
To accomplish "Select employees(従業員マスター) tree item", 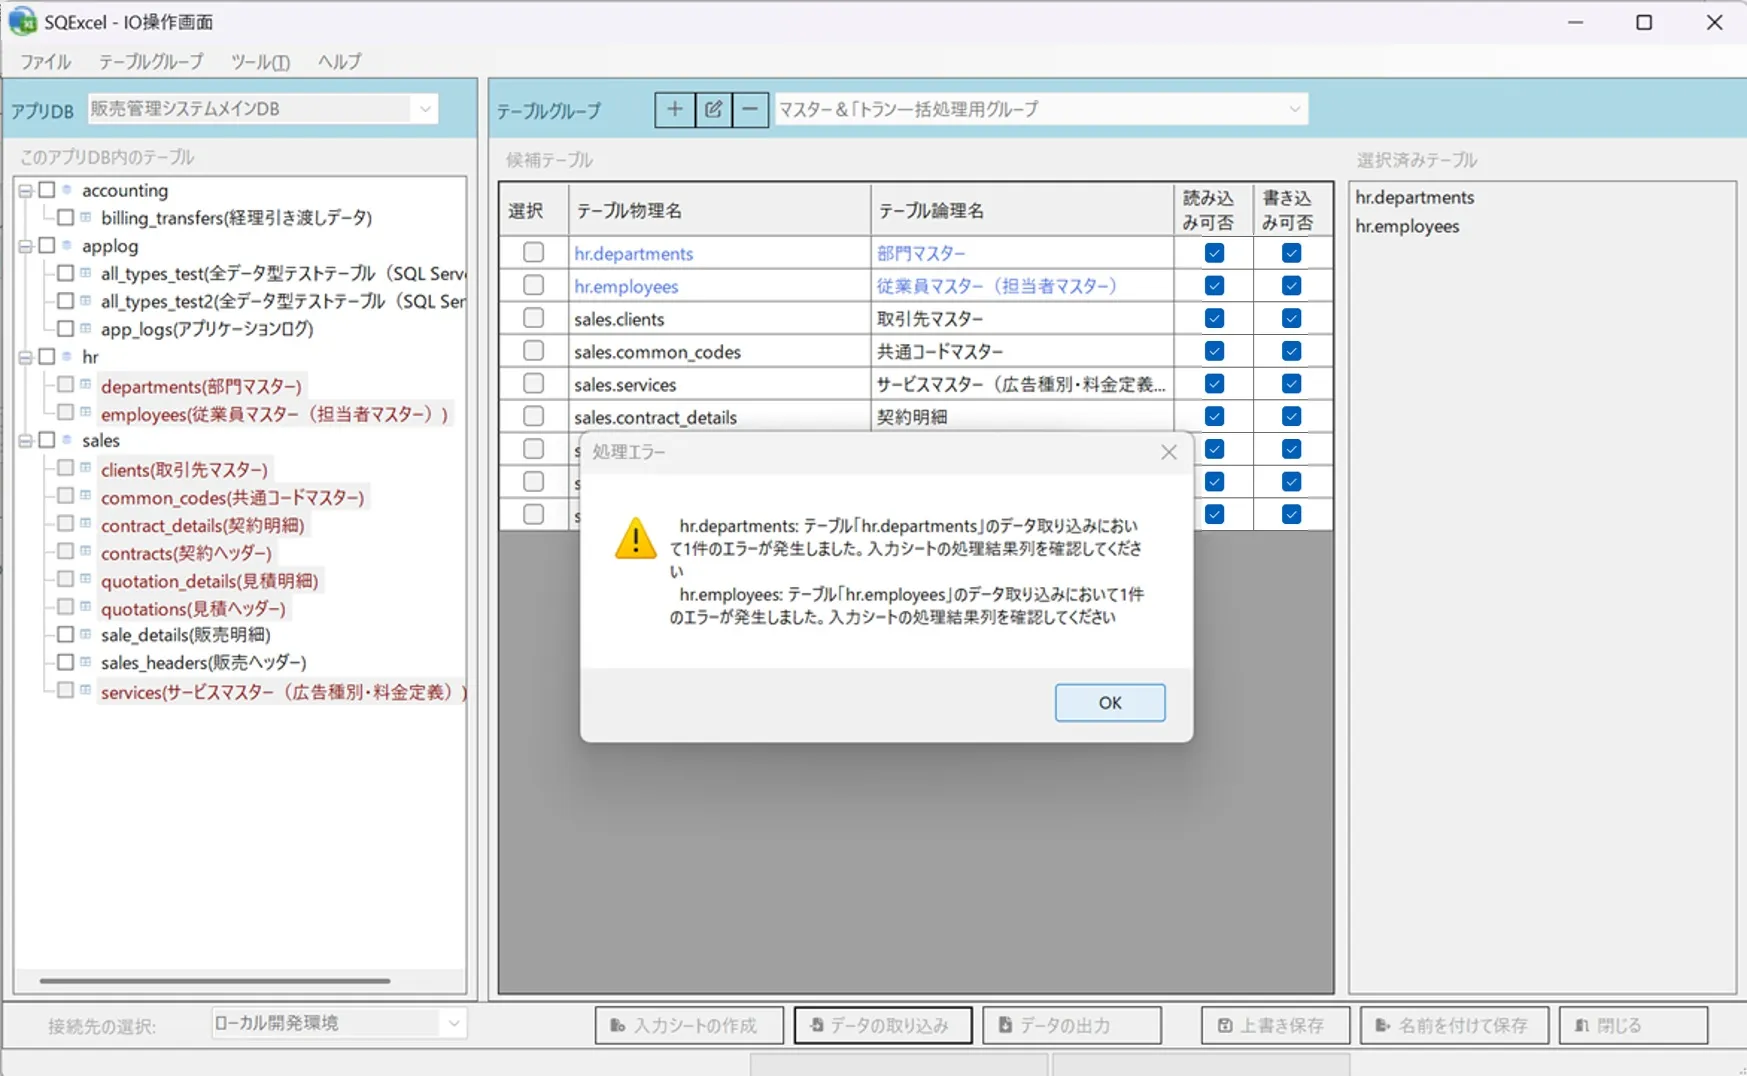I will pos(275,414).
